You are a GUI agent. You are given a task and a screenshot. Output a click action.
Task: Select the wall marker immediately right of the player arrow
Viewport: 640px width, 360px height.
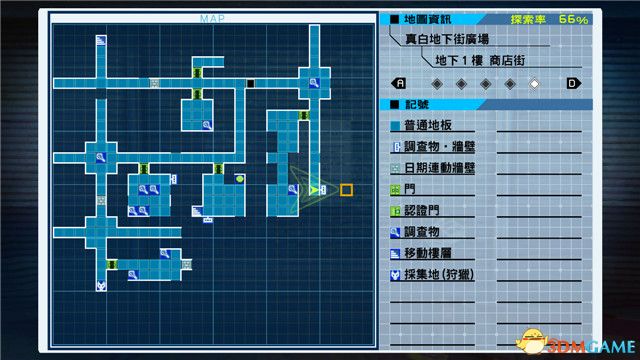tap(323, 189)
